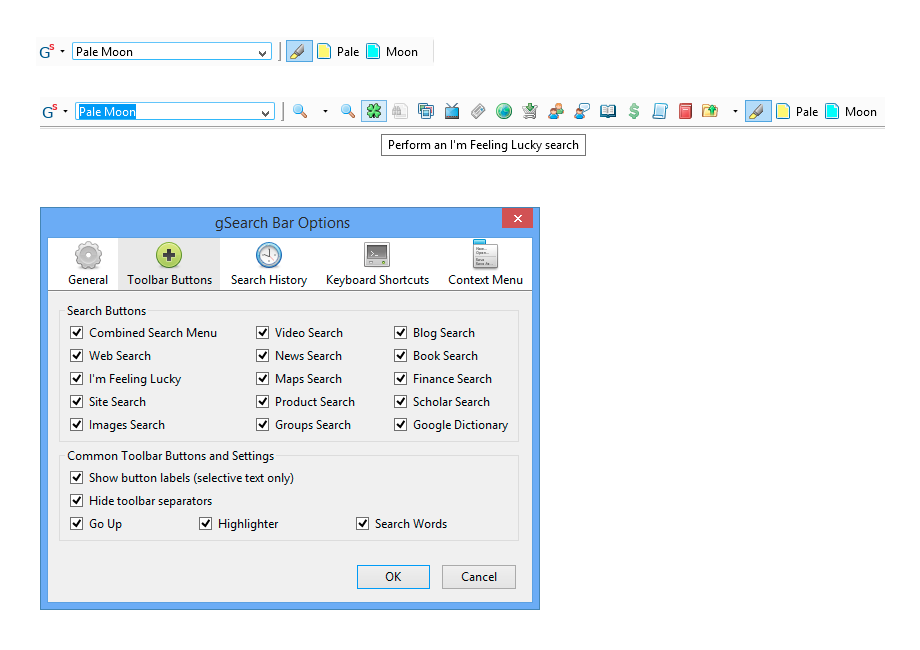This screenshot has height=650, width=920.
Task: Uncheck the Product Search checkbox
Action: [262, 401]
